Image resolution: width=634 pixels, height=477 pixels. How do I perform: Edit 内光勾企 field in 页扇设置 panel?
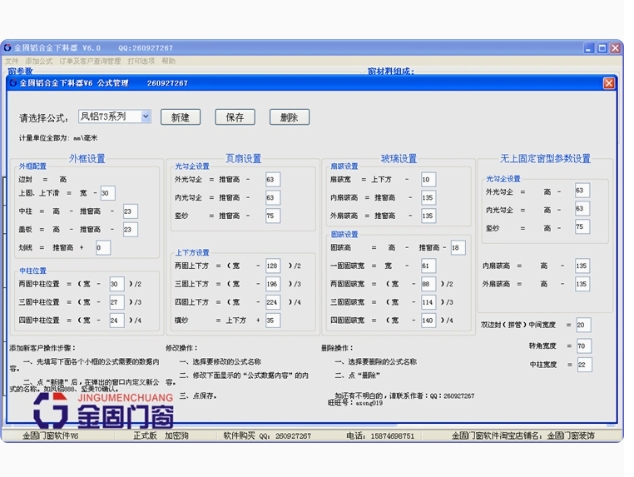[273, 197]
